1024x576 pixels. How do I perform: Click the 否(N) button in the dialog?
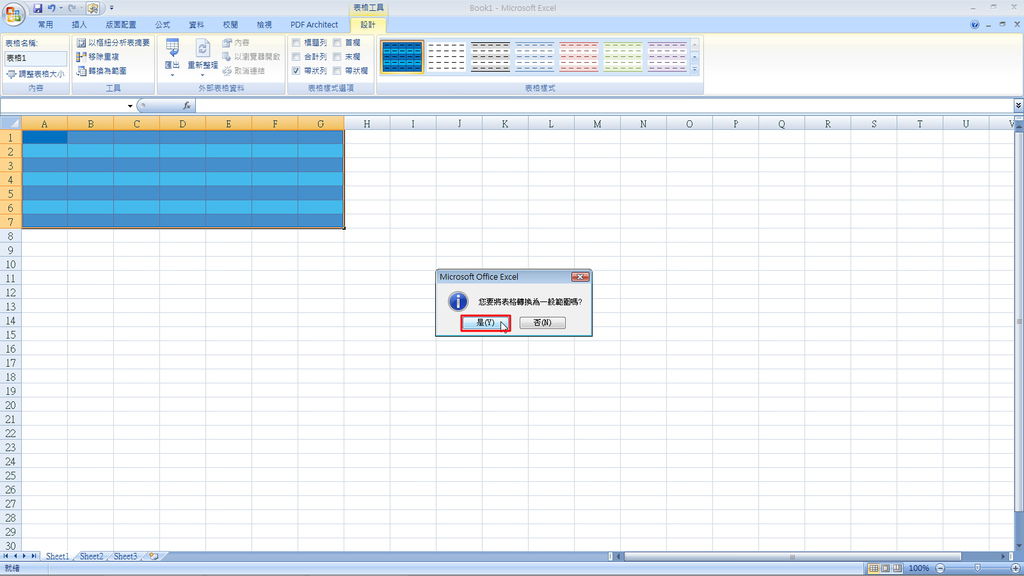[x=542, y=323]
